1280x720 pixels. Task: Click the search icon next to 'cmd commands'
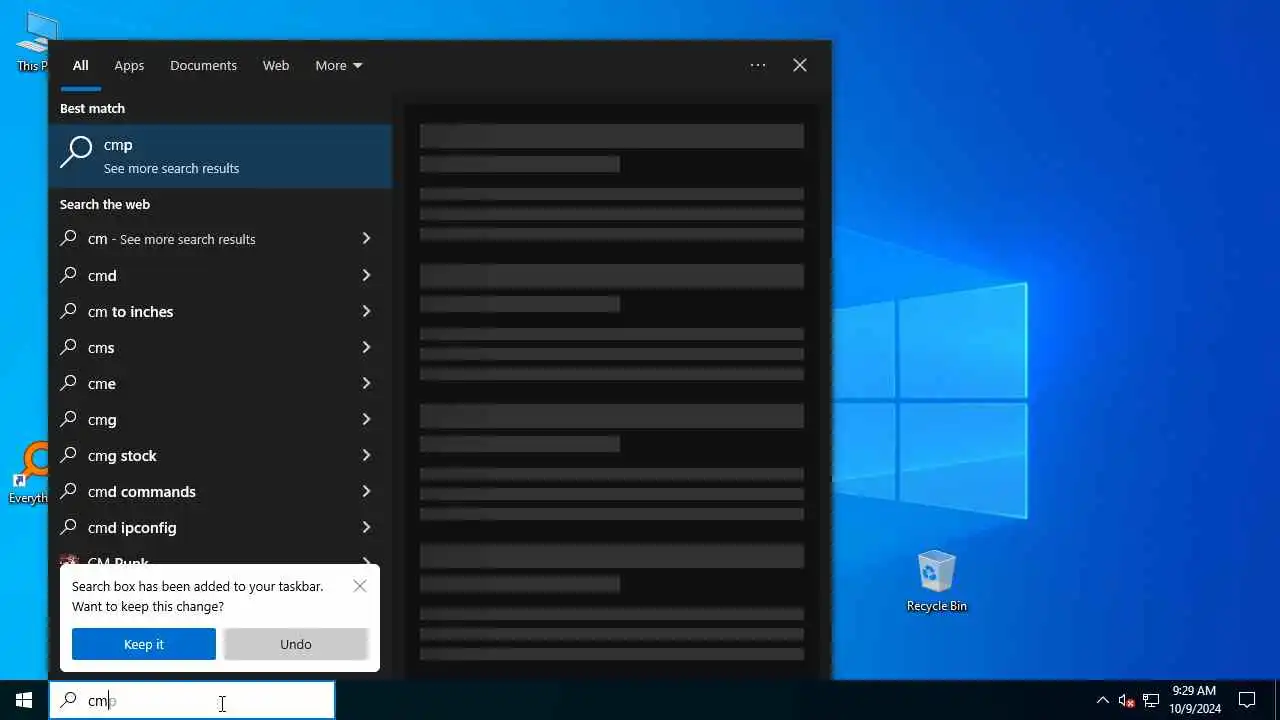[68, 491]
